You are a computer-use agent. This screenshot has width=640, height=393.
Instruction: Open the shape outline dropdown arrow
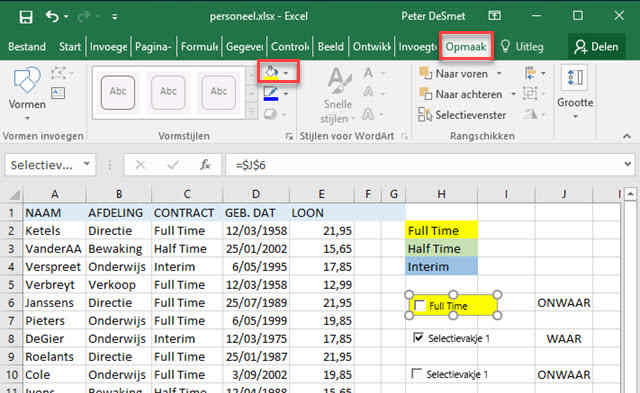click(286, 94)
